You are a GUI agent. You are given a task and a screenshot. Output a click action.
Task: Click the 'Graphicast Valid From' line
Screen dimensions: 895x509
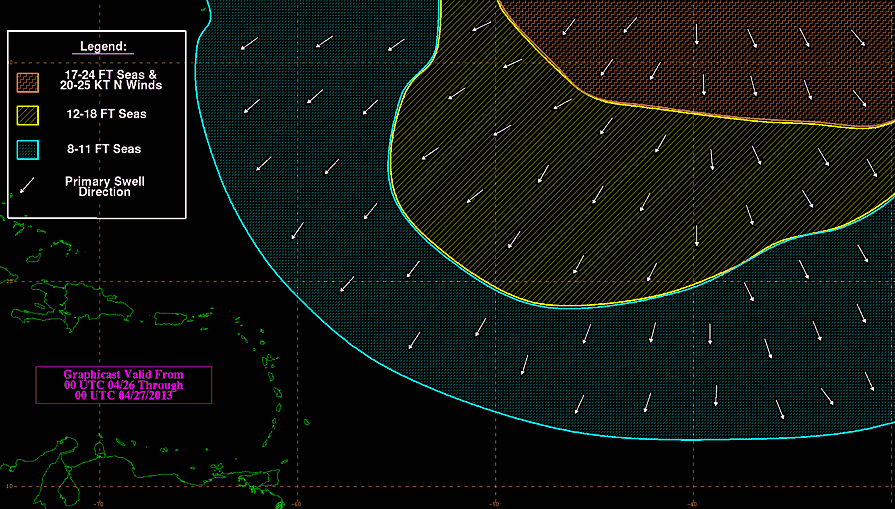coord(123,375)
